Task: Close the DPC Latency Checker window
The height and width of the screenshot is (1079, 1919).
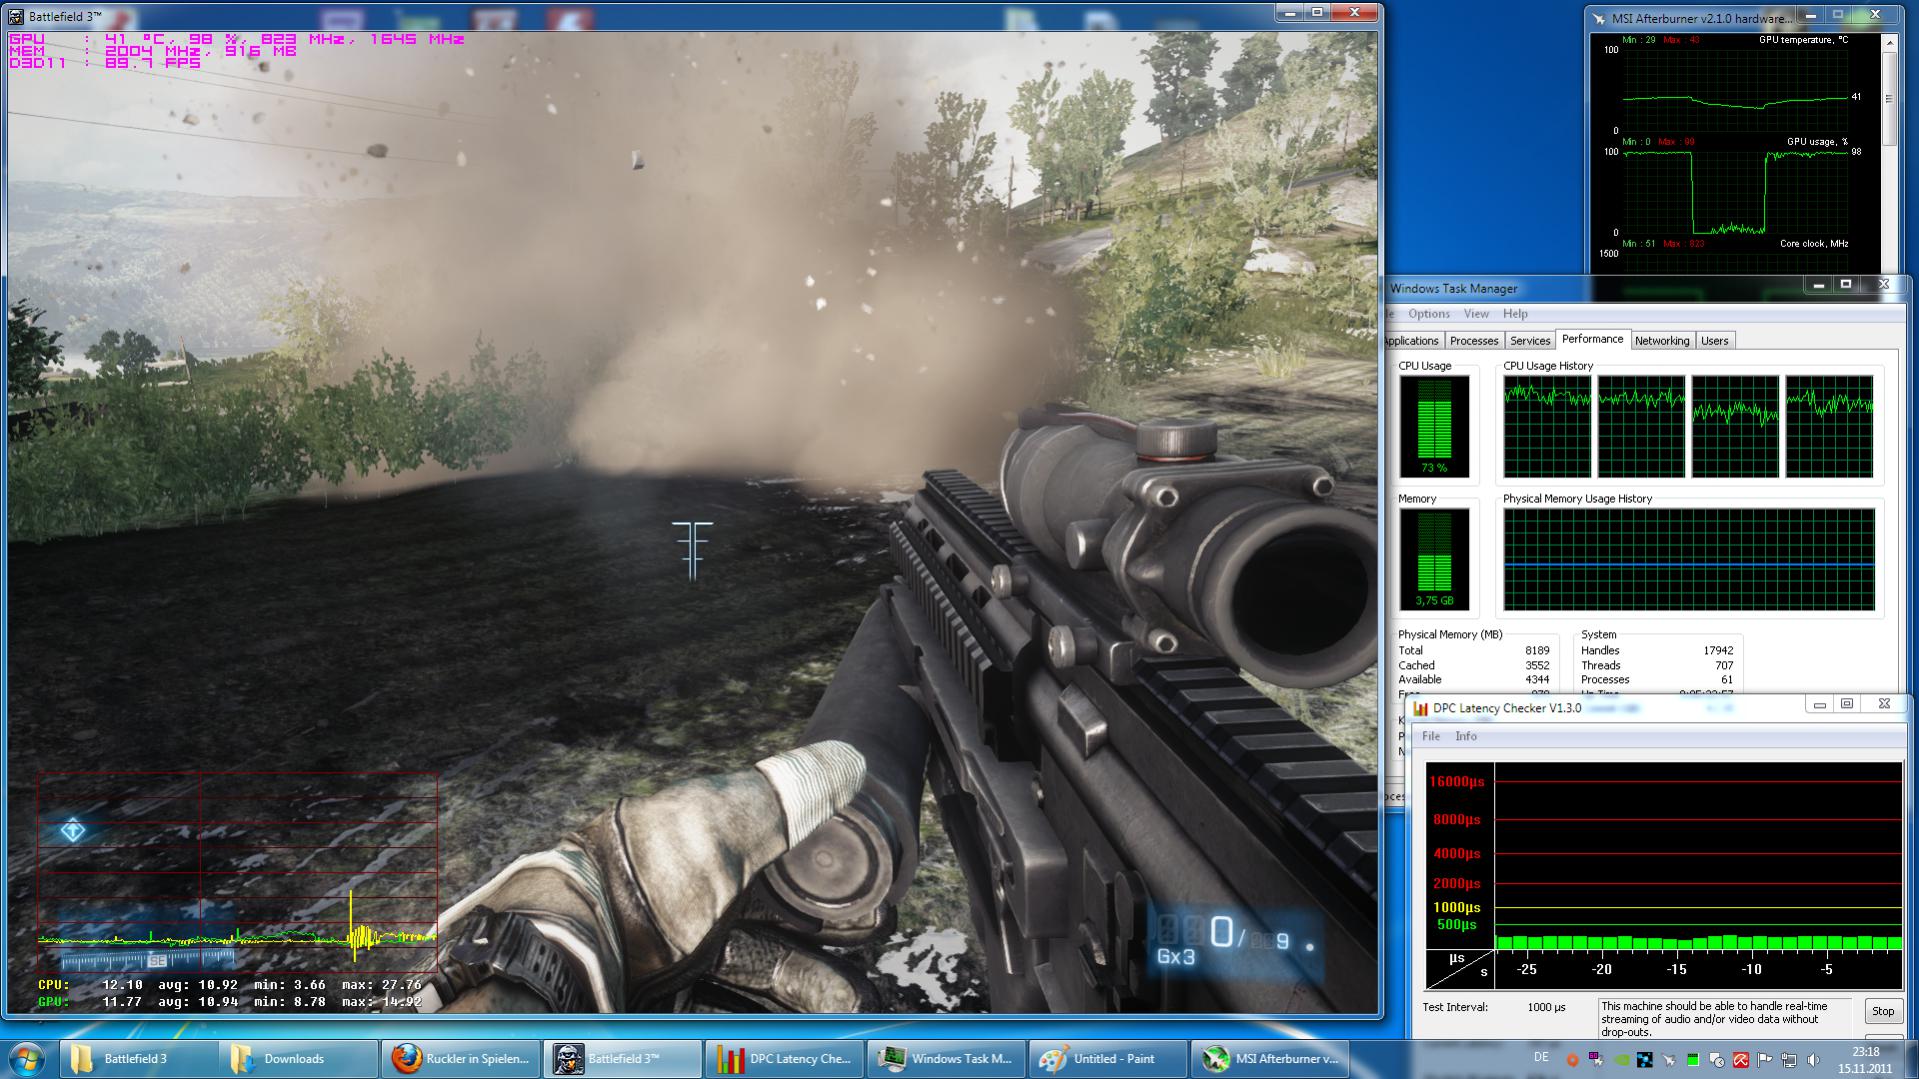Action: pos(1884,704)
